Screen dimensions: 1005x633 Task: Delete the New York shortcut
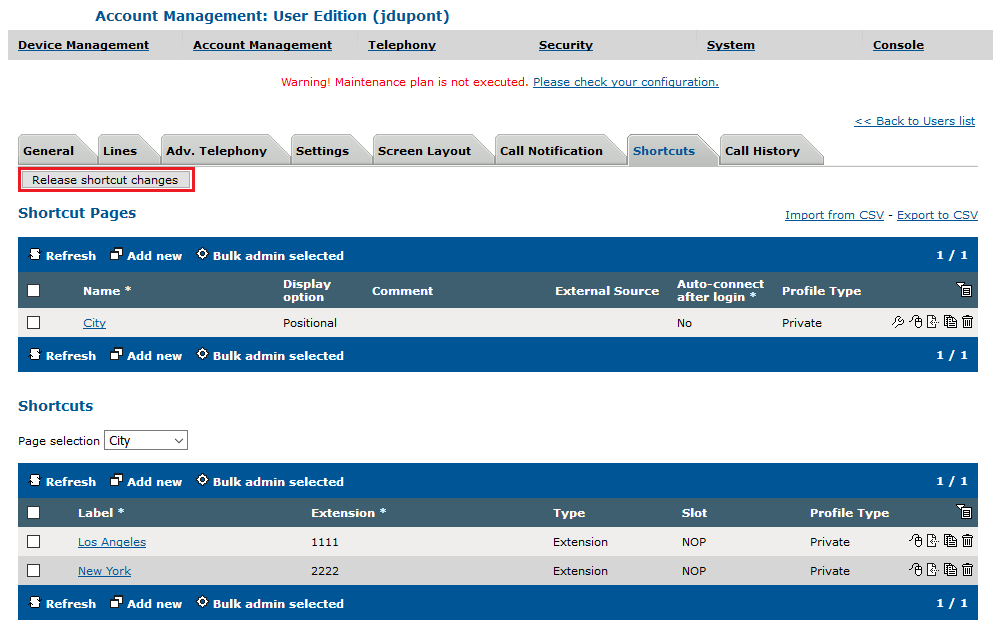[x=968, y=570]
